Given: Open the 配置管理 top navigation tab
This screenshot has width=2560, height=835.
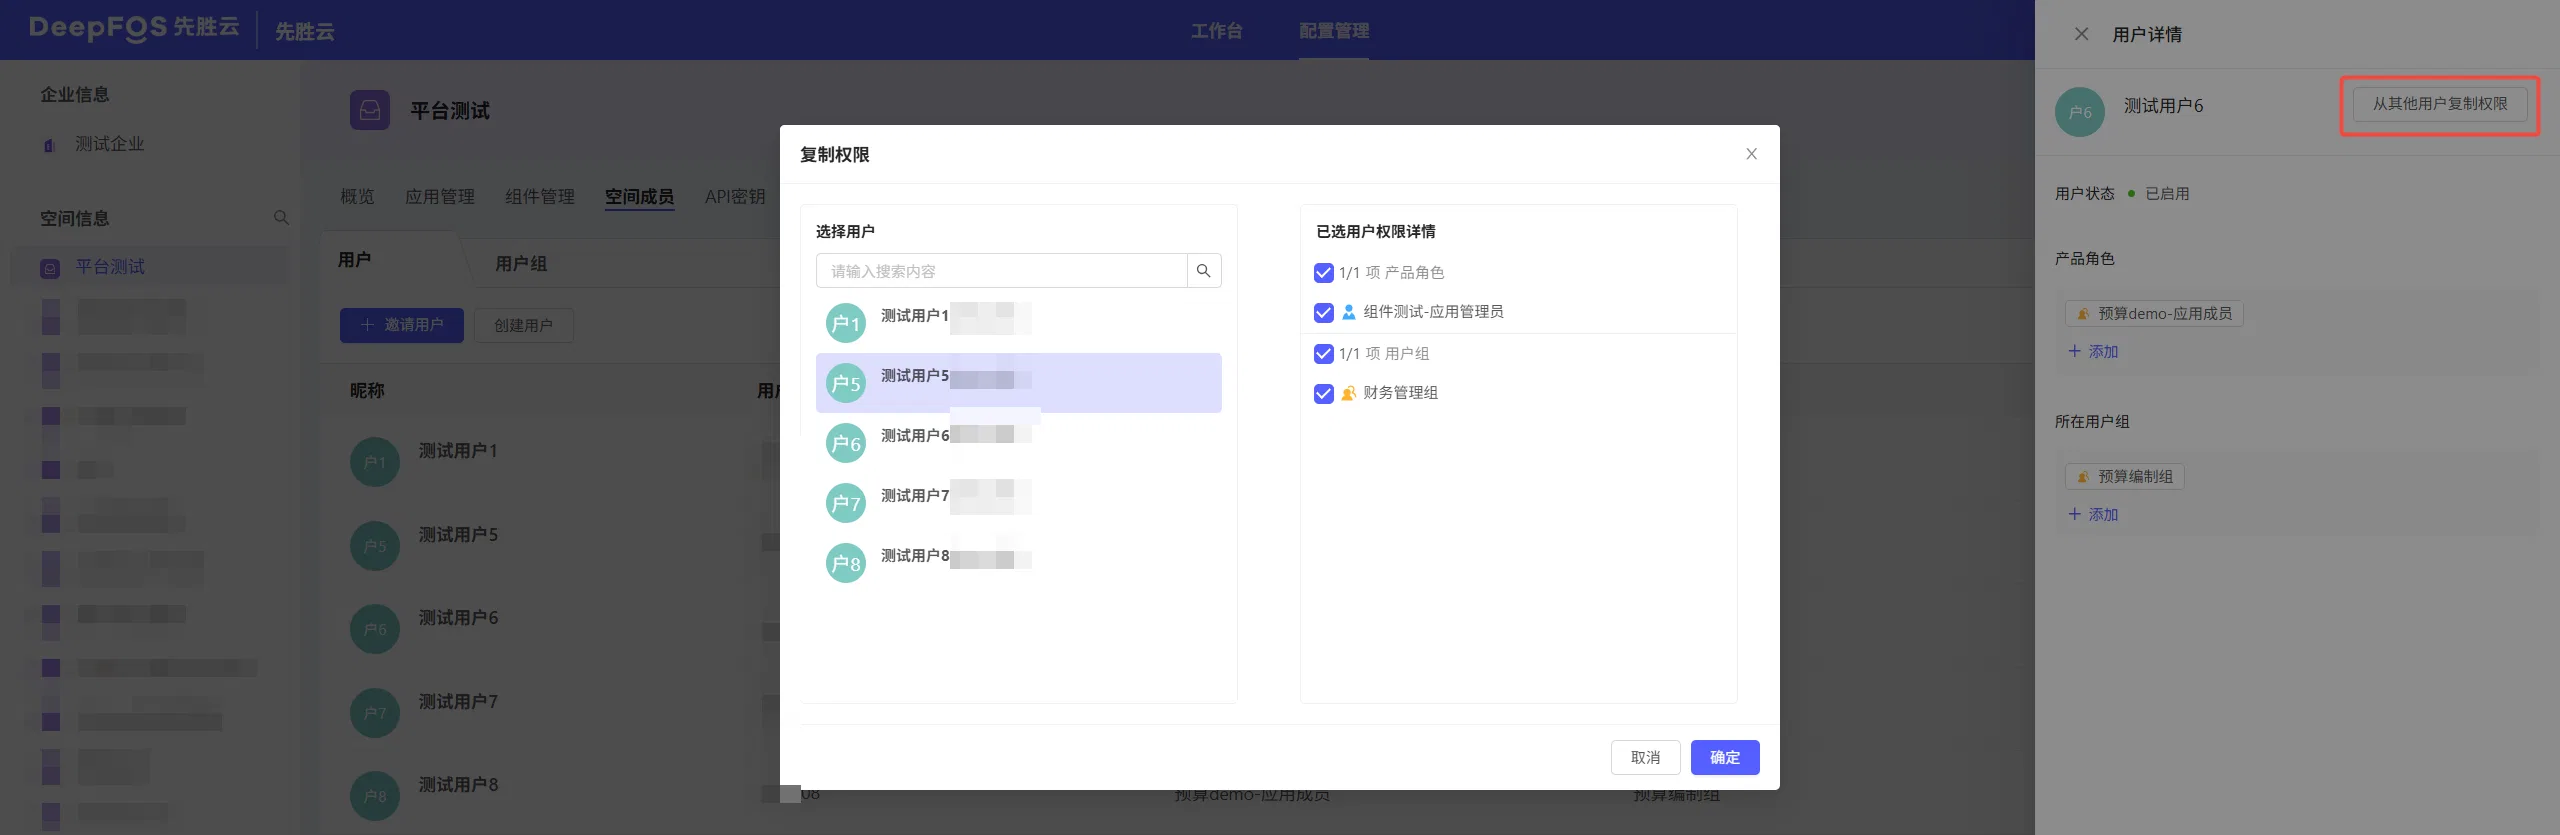Looking at the screenshot, I should [1334, 31].
